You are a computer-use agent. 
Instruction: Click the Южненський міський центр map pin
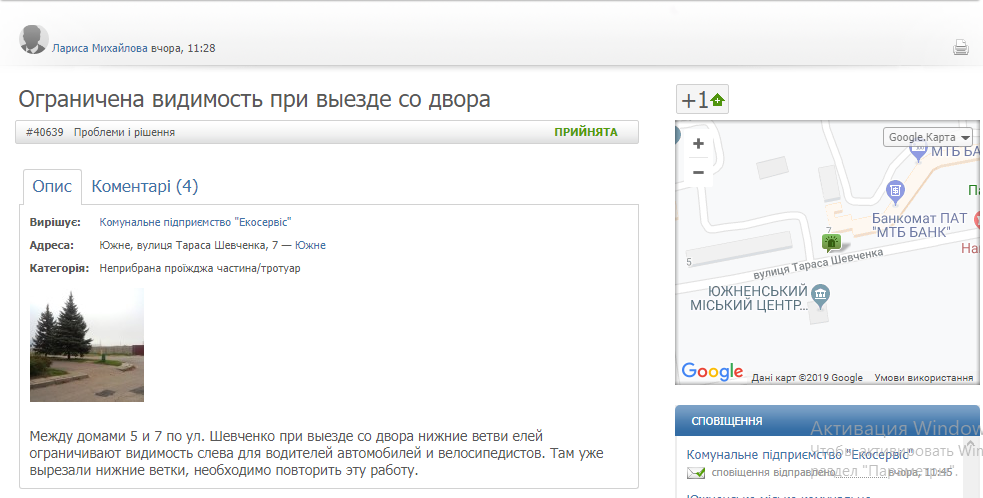coord(820,293)
